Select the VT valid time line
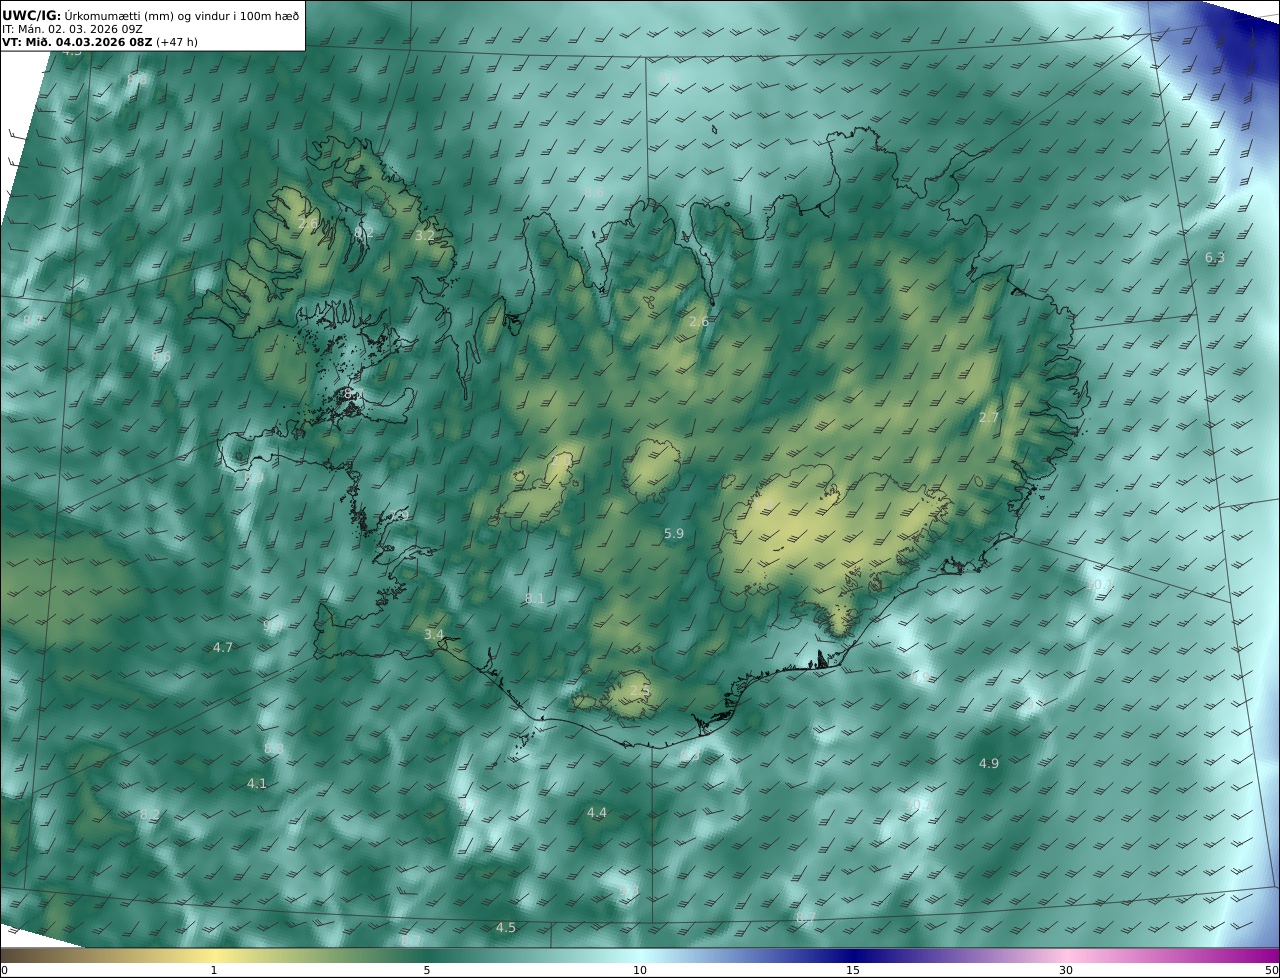The image size is (1280, 978). [x=100, y=42]
